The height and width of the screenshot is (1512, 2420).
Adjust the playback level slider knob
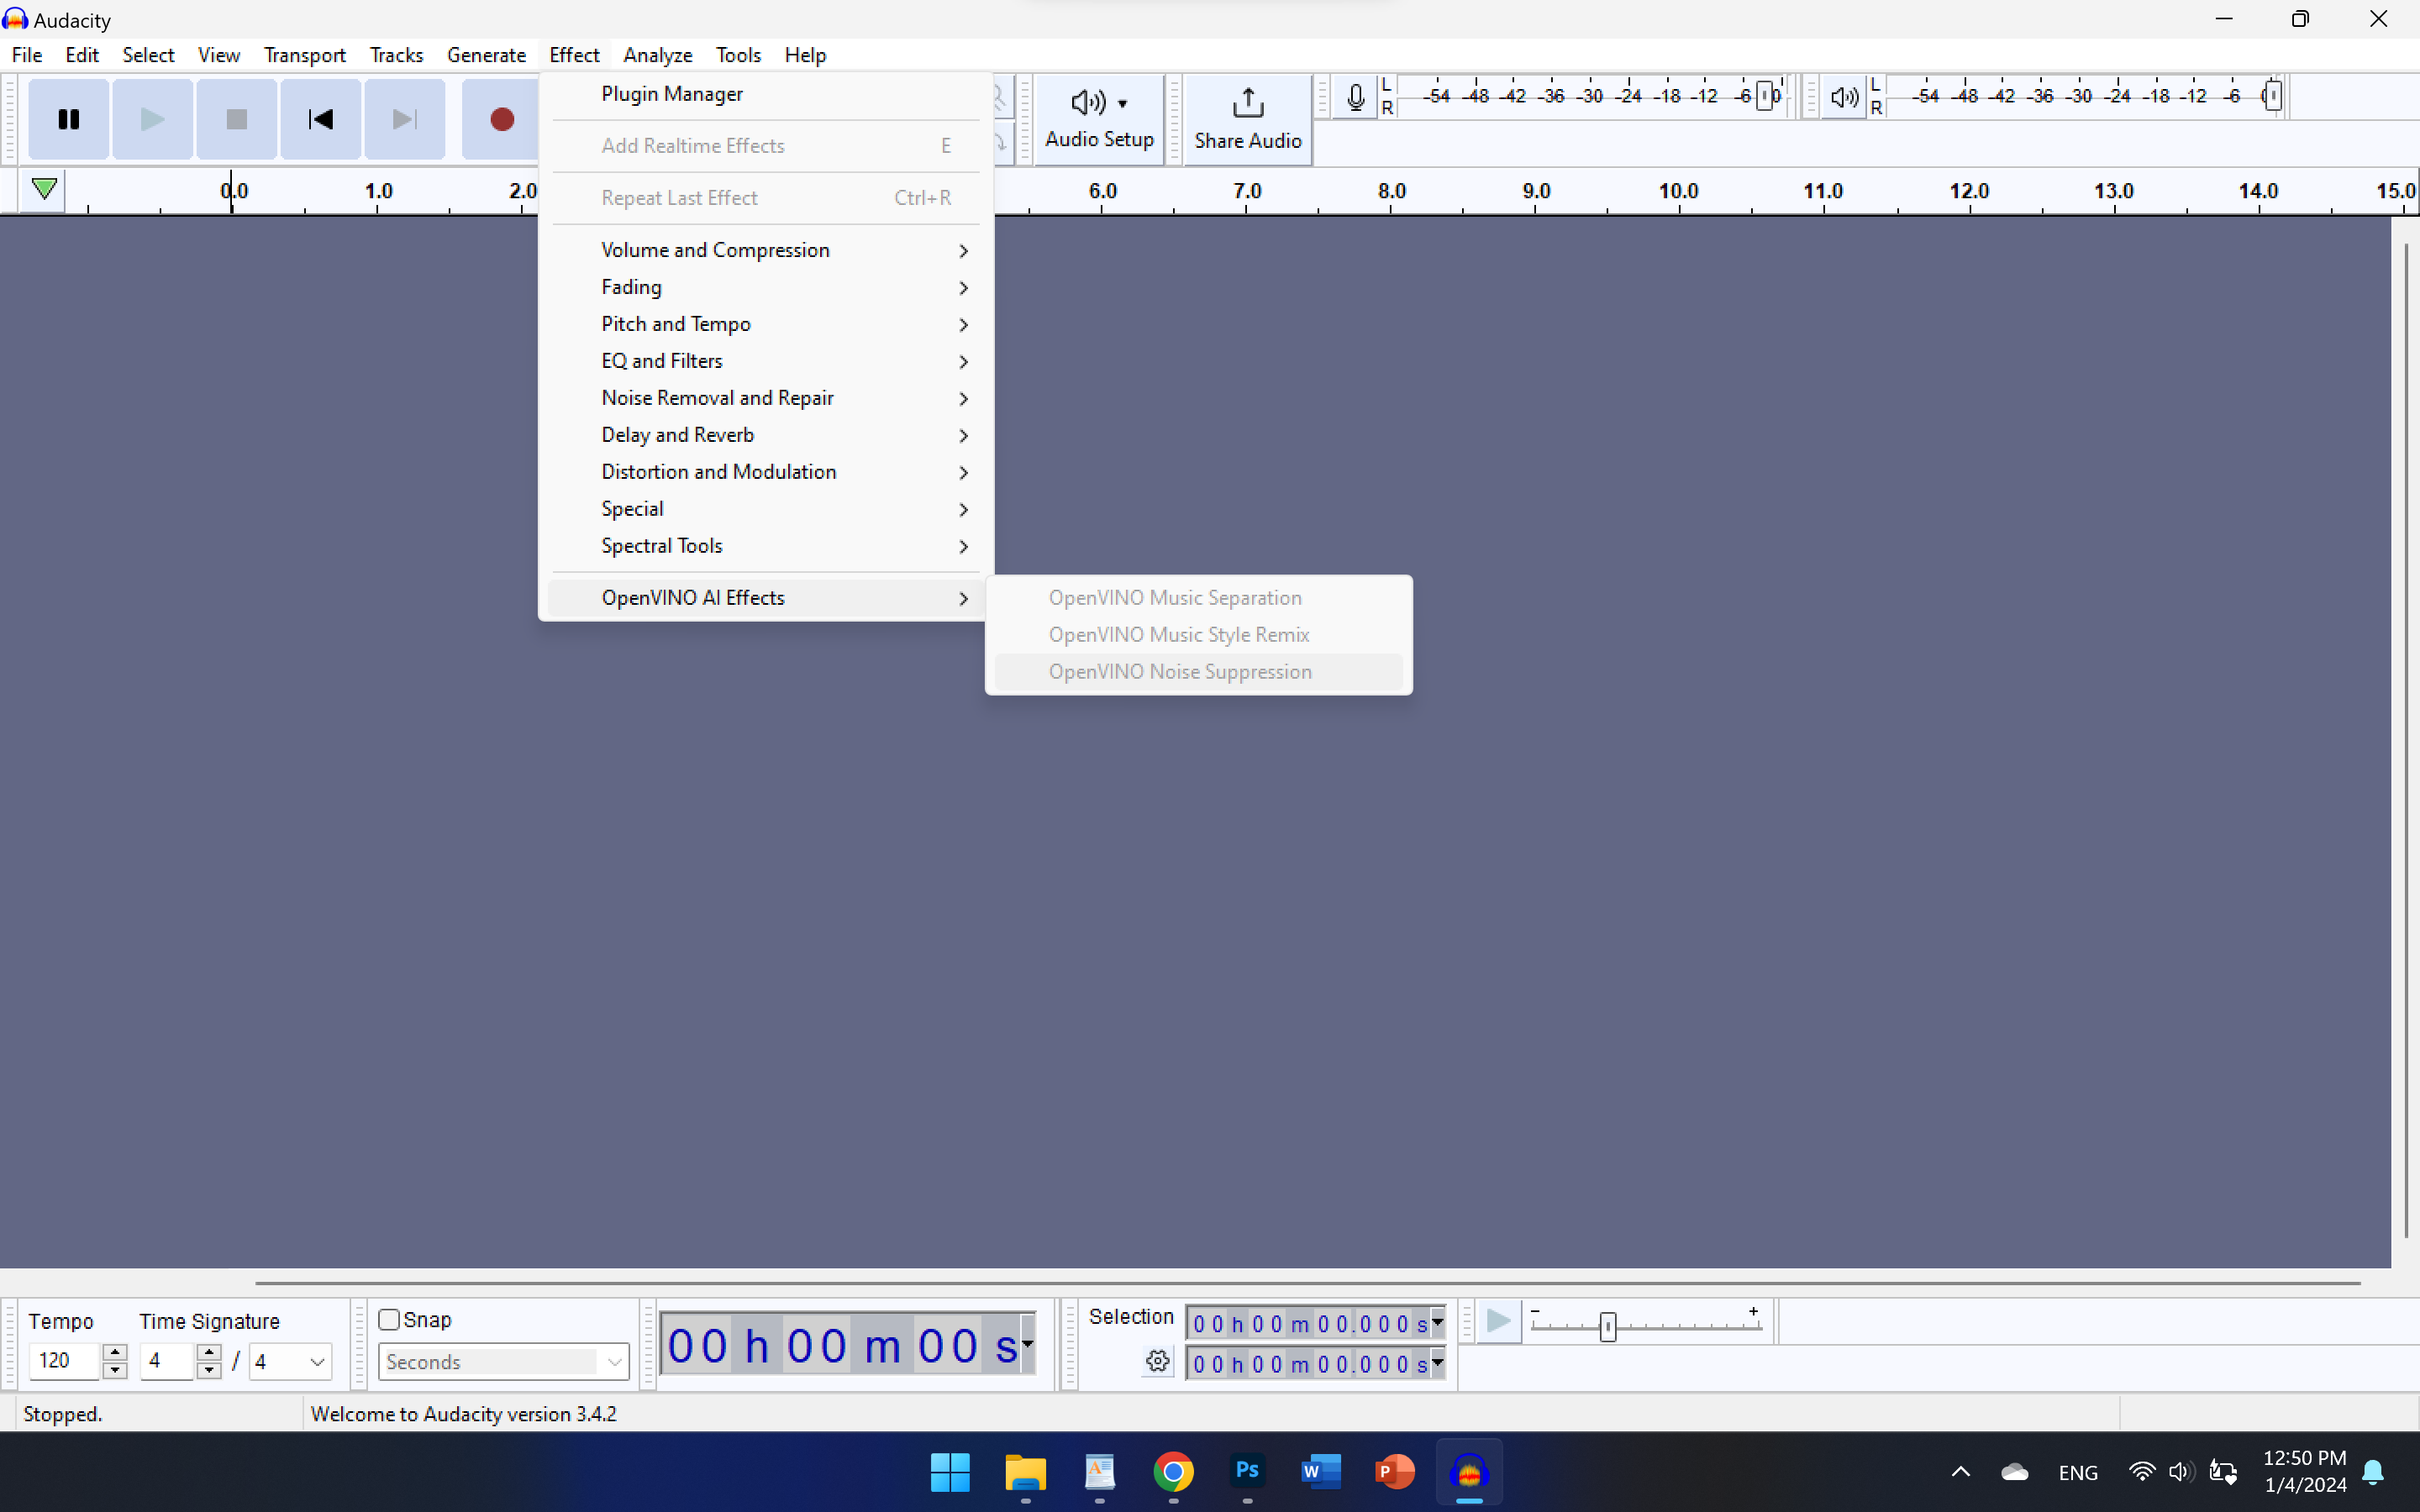(2273, 96)
